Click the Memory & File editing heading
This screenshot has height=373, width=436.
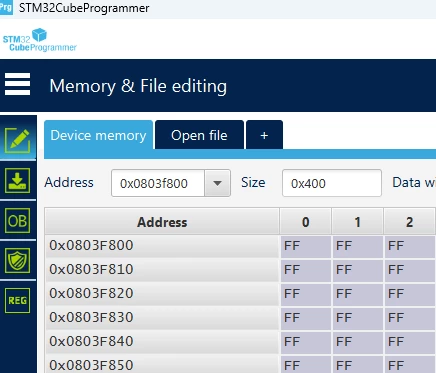tap(138, 86)
